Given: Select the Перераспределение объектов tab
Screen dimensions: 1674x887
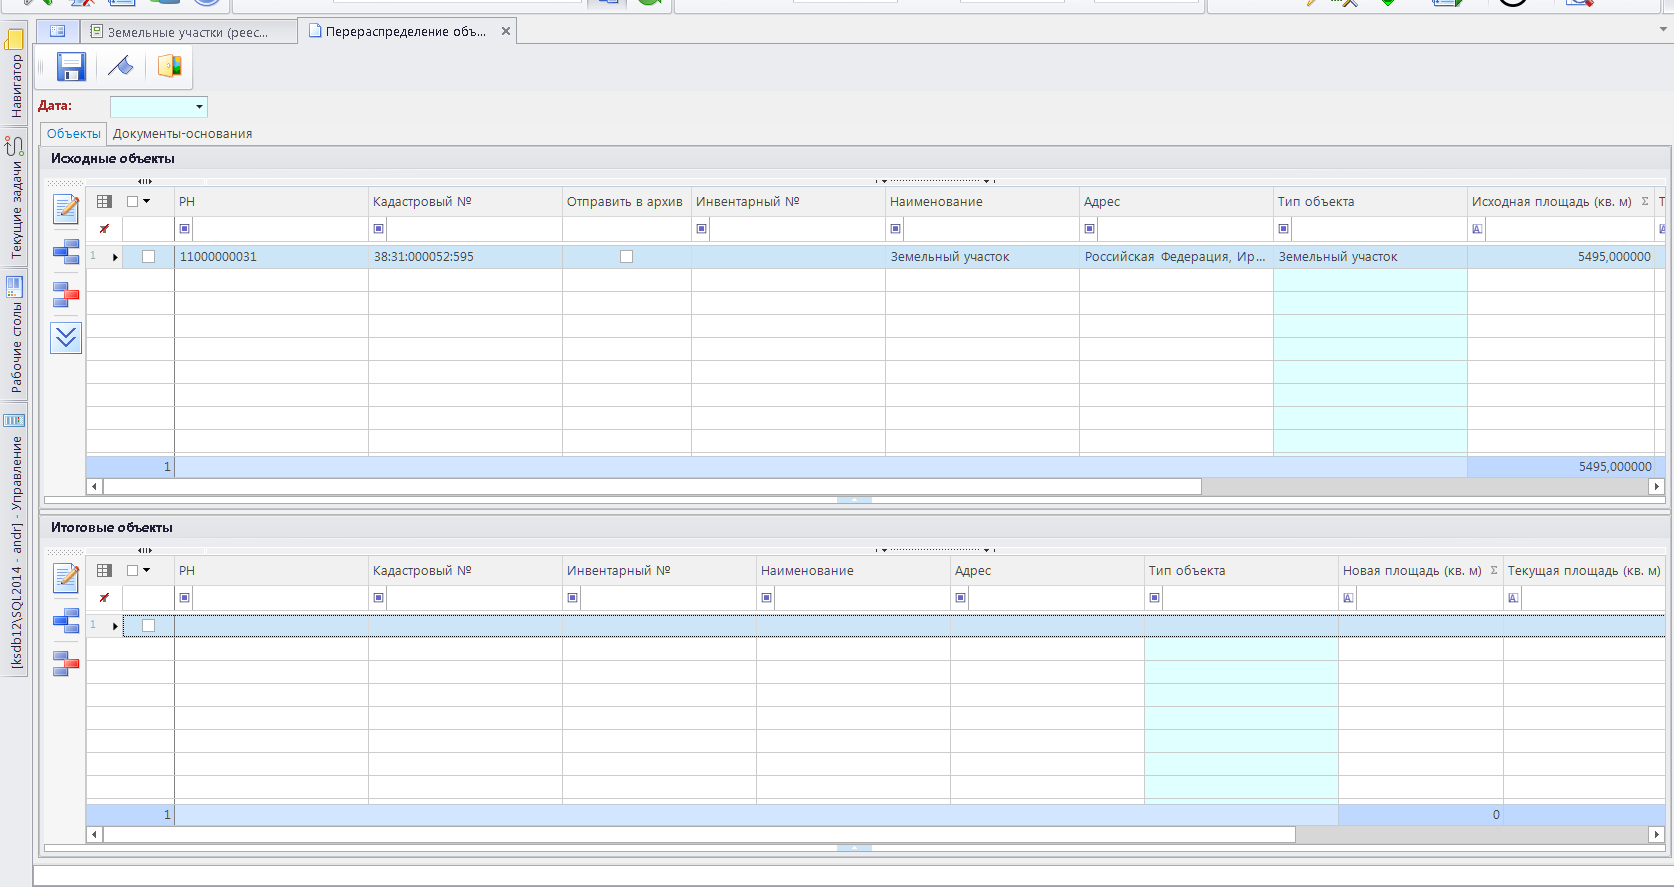Looking at the screenshot, I should tap(406, 32).
